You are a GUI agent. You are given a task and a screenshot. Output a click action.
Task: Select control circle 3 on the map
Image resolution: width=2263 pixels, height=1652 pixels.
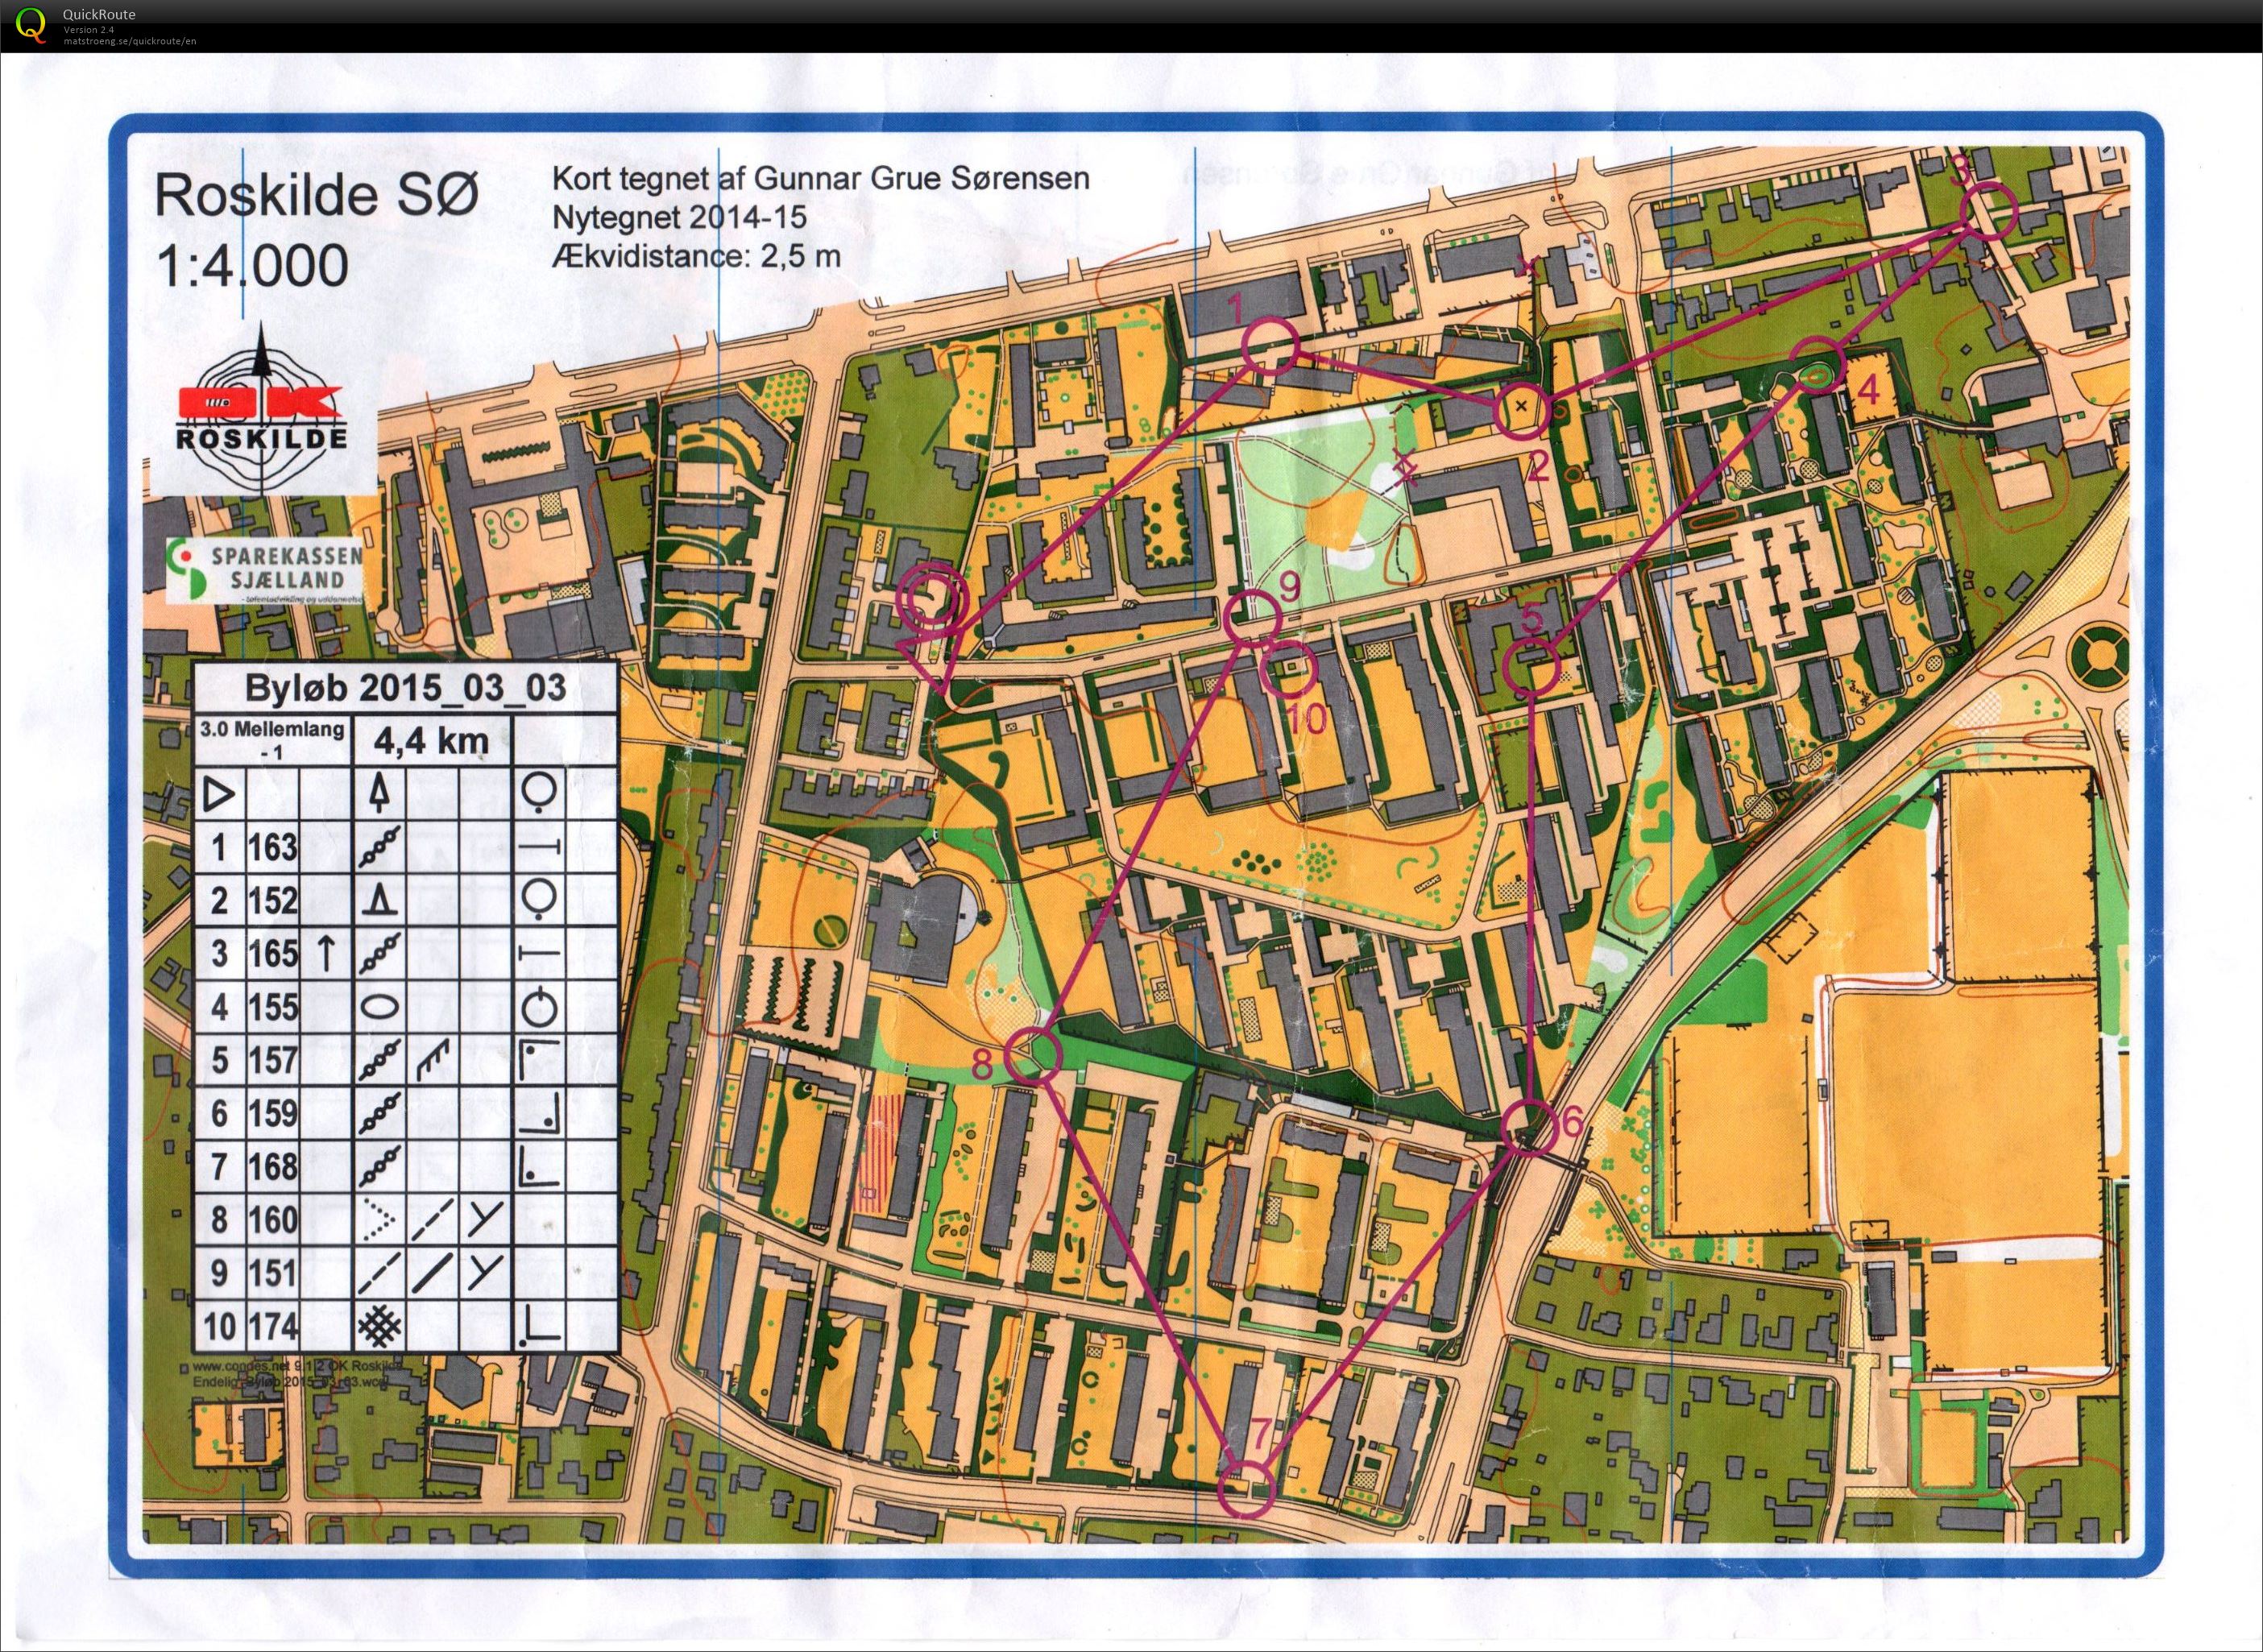pos(1988,212)
